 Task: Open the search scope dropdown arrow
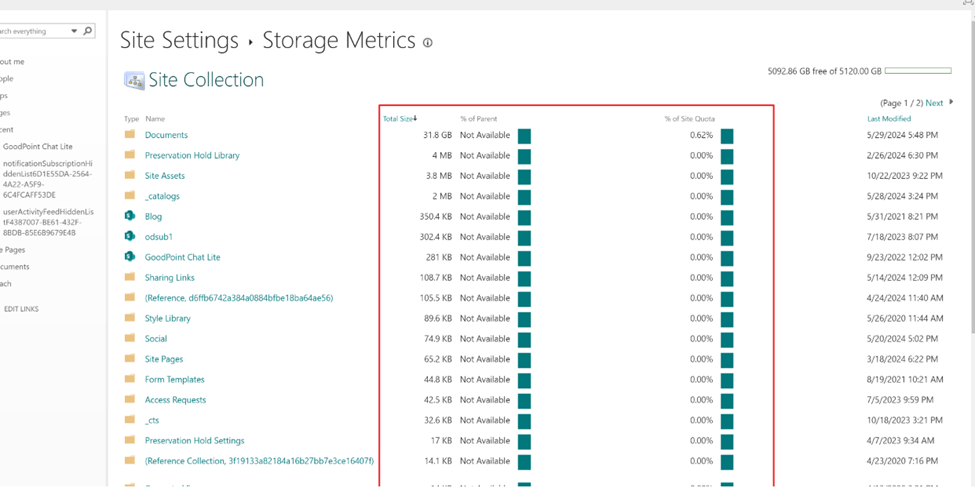pyautogui.click(x=74, y=30)
